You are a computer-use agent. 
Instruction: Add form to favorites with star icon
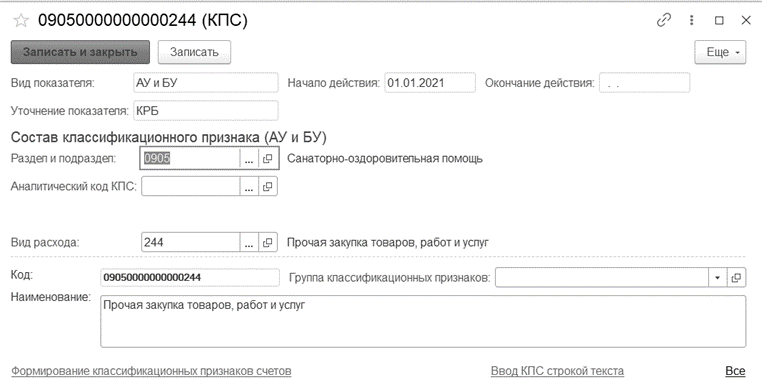pyautogui.click(x=21, y=20)
